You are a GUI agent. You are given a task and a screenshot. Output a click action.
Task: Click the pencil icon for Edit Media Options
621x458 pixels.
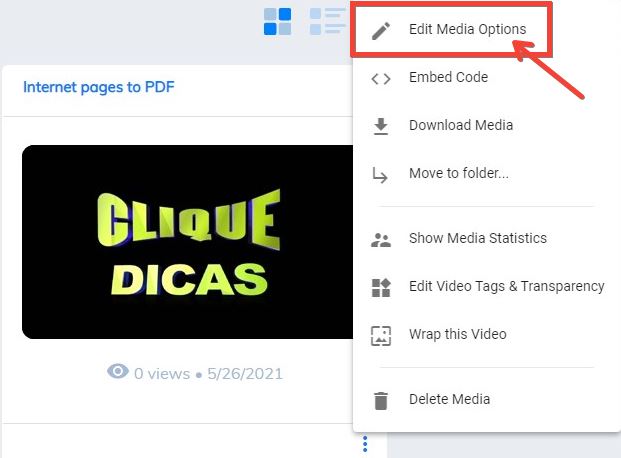pyautogui.click(x=381, y=31)
